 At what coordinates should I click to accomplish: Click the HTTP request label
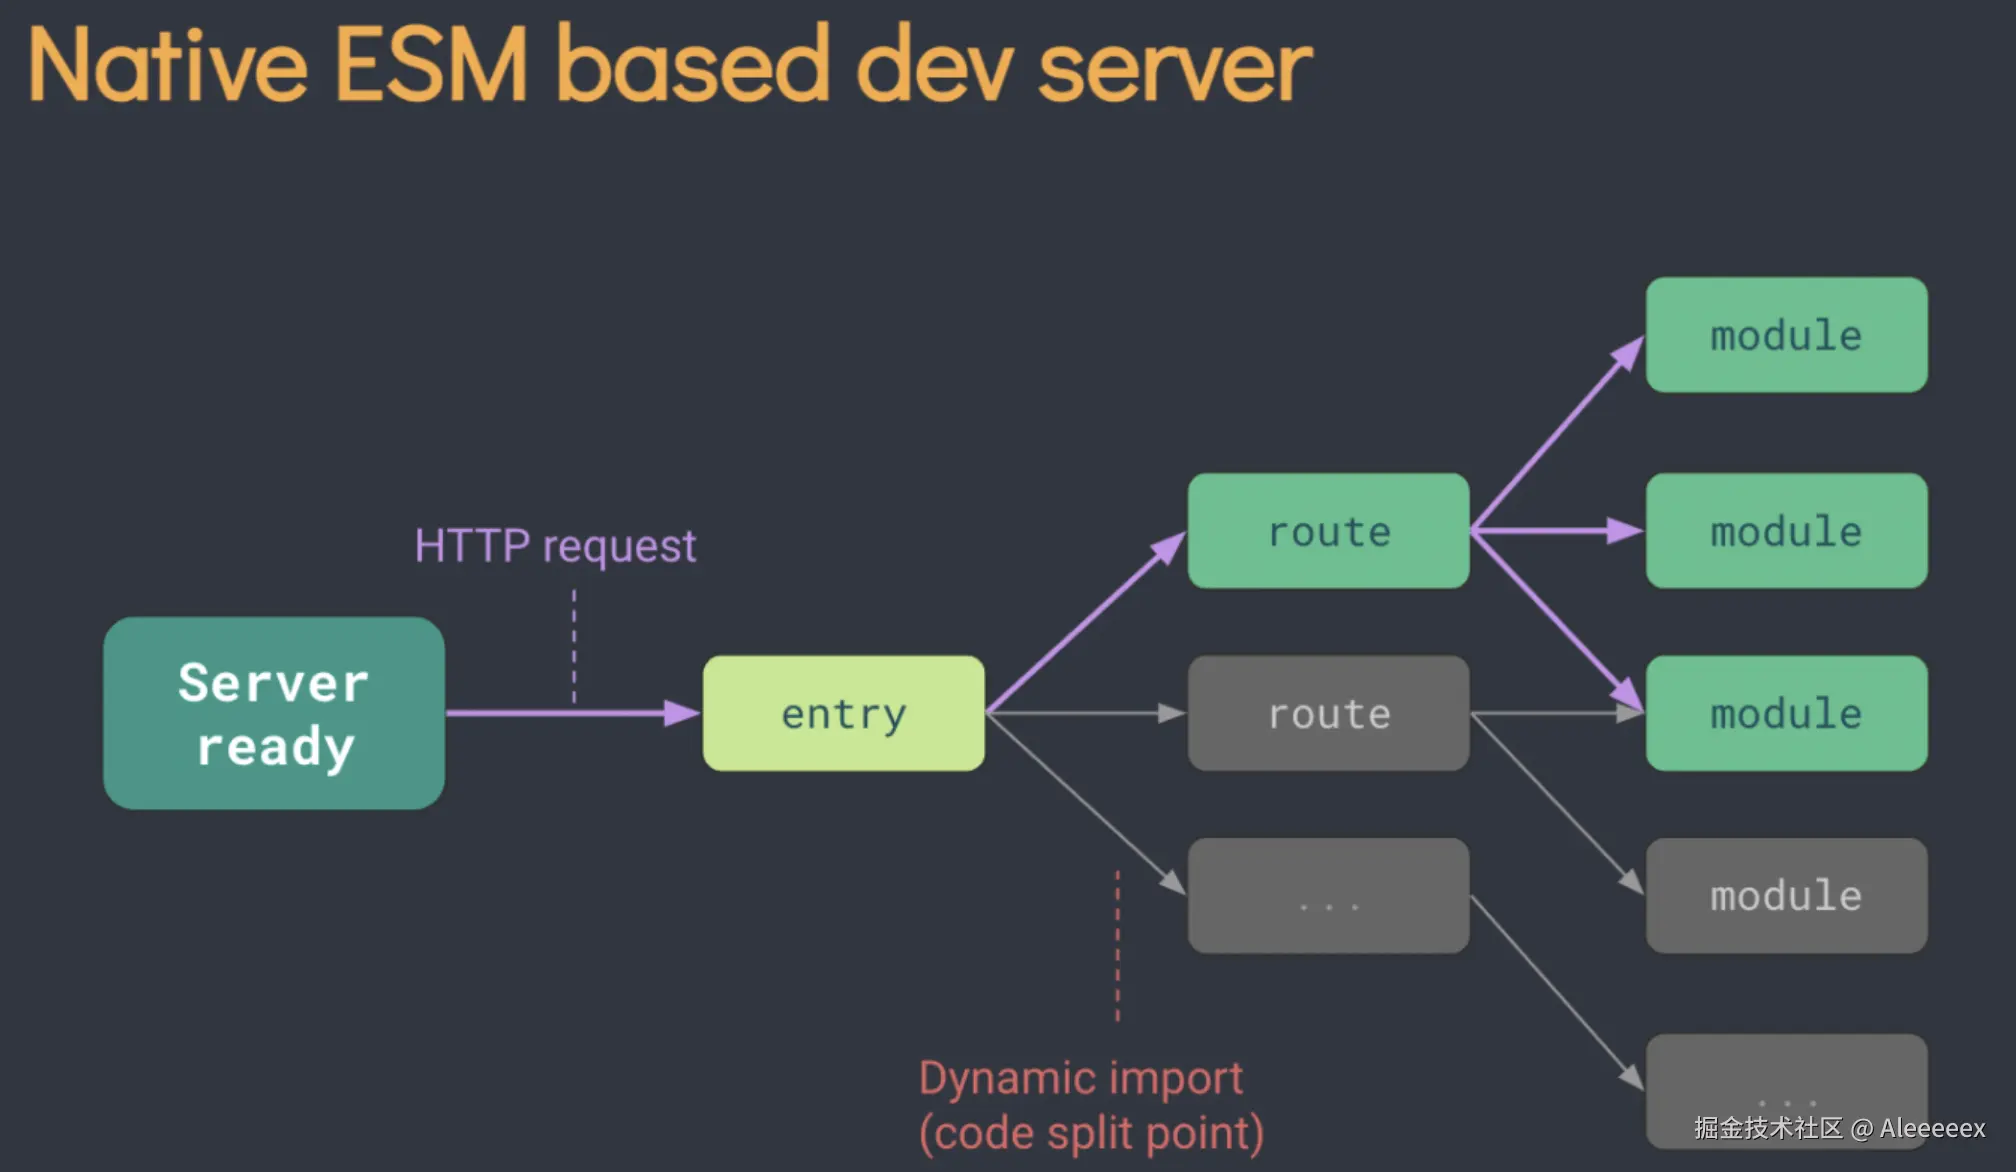tap(555, 546)
